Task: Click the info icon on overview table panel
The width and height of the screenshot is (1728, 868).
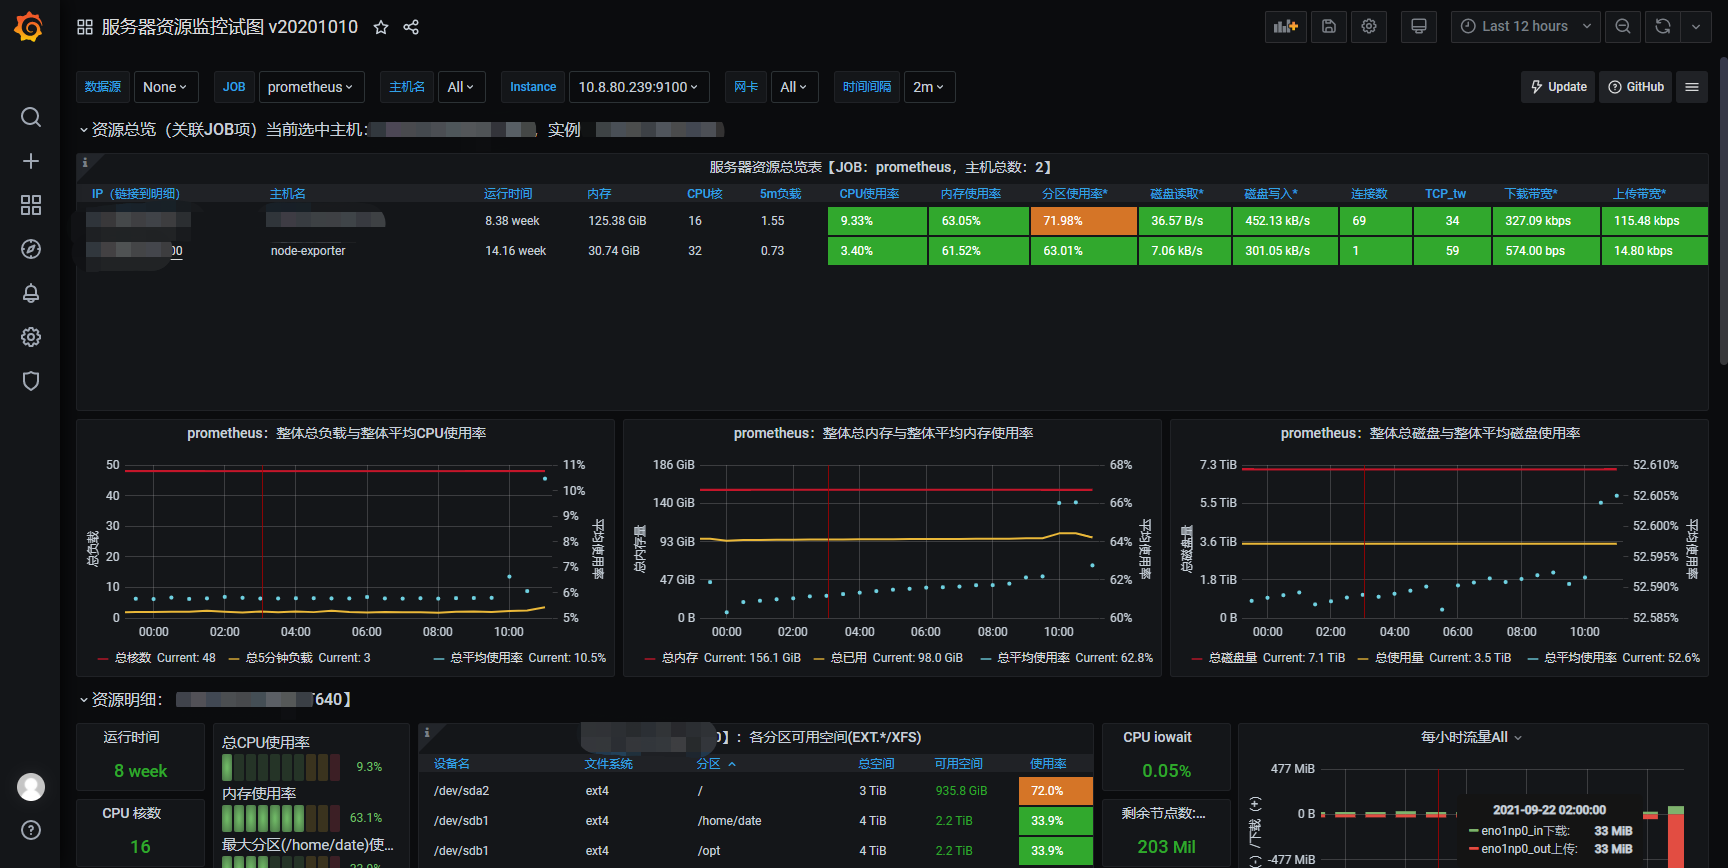Action: (85, 162)
